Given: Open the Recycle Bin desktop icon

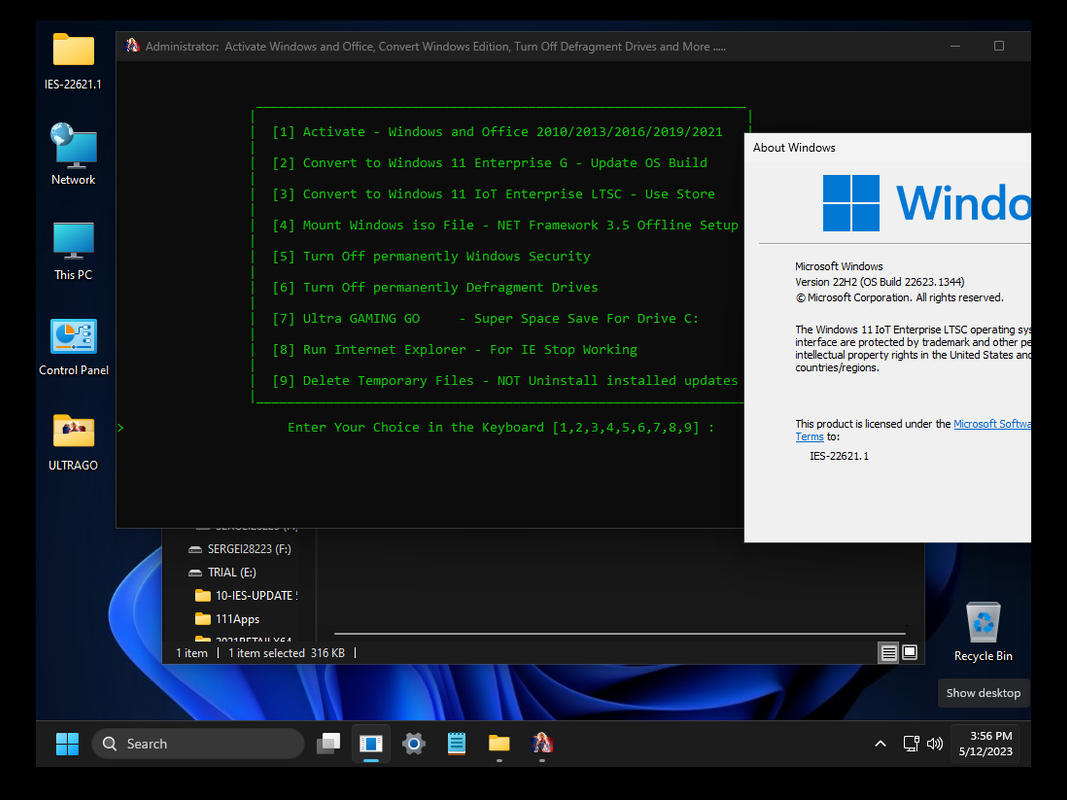Looking at the screenshot, I should [x=983, y=631].
